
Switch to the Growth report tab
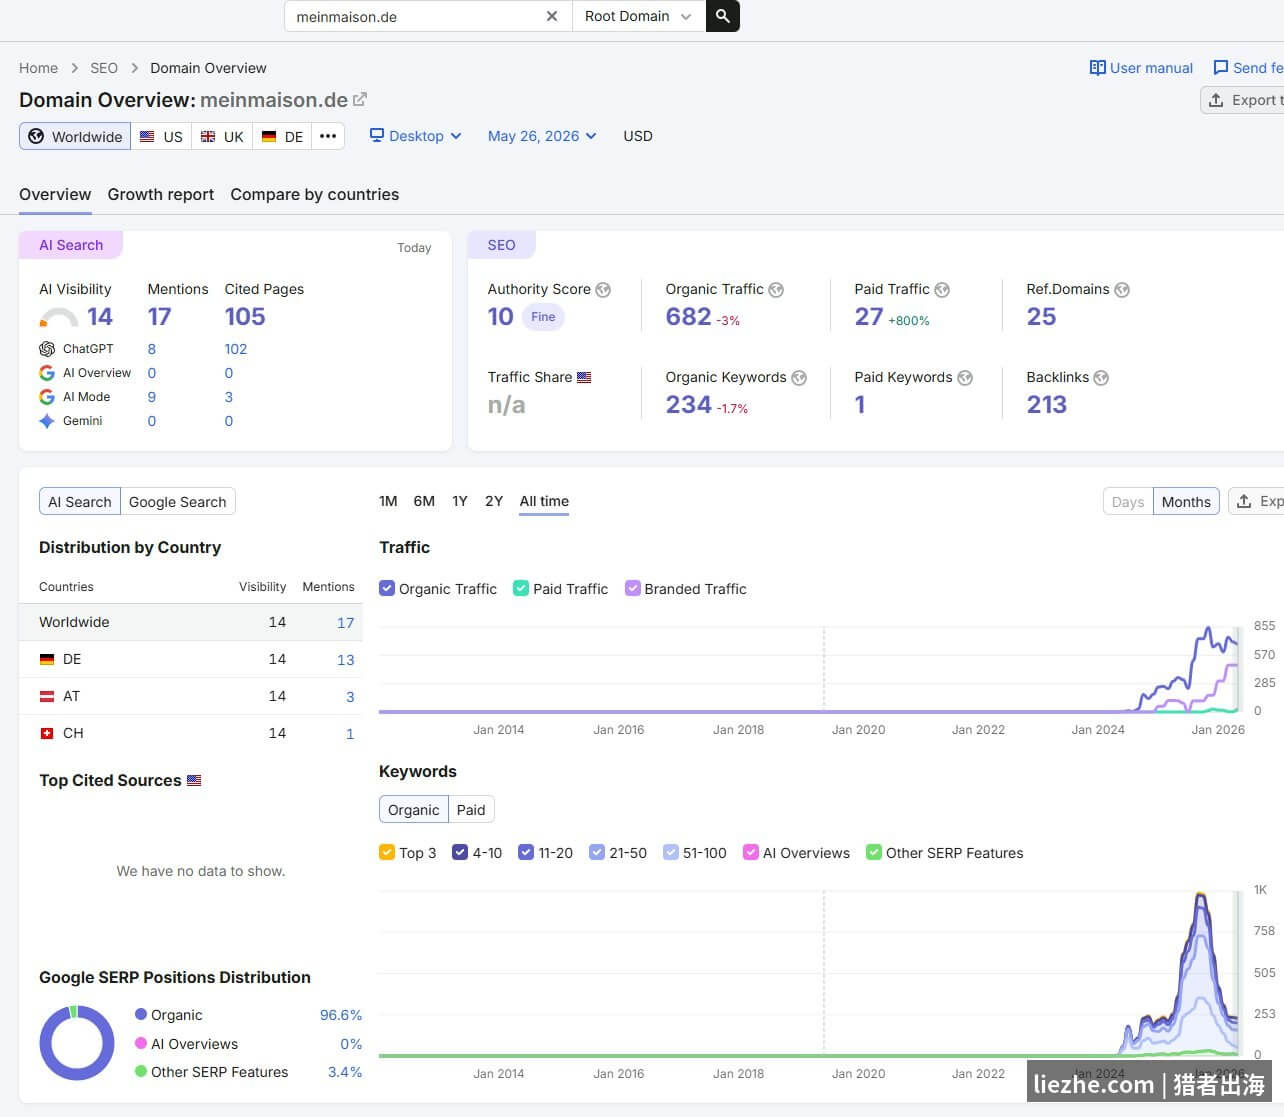click(161, 194)
